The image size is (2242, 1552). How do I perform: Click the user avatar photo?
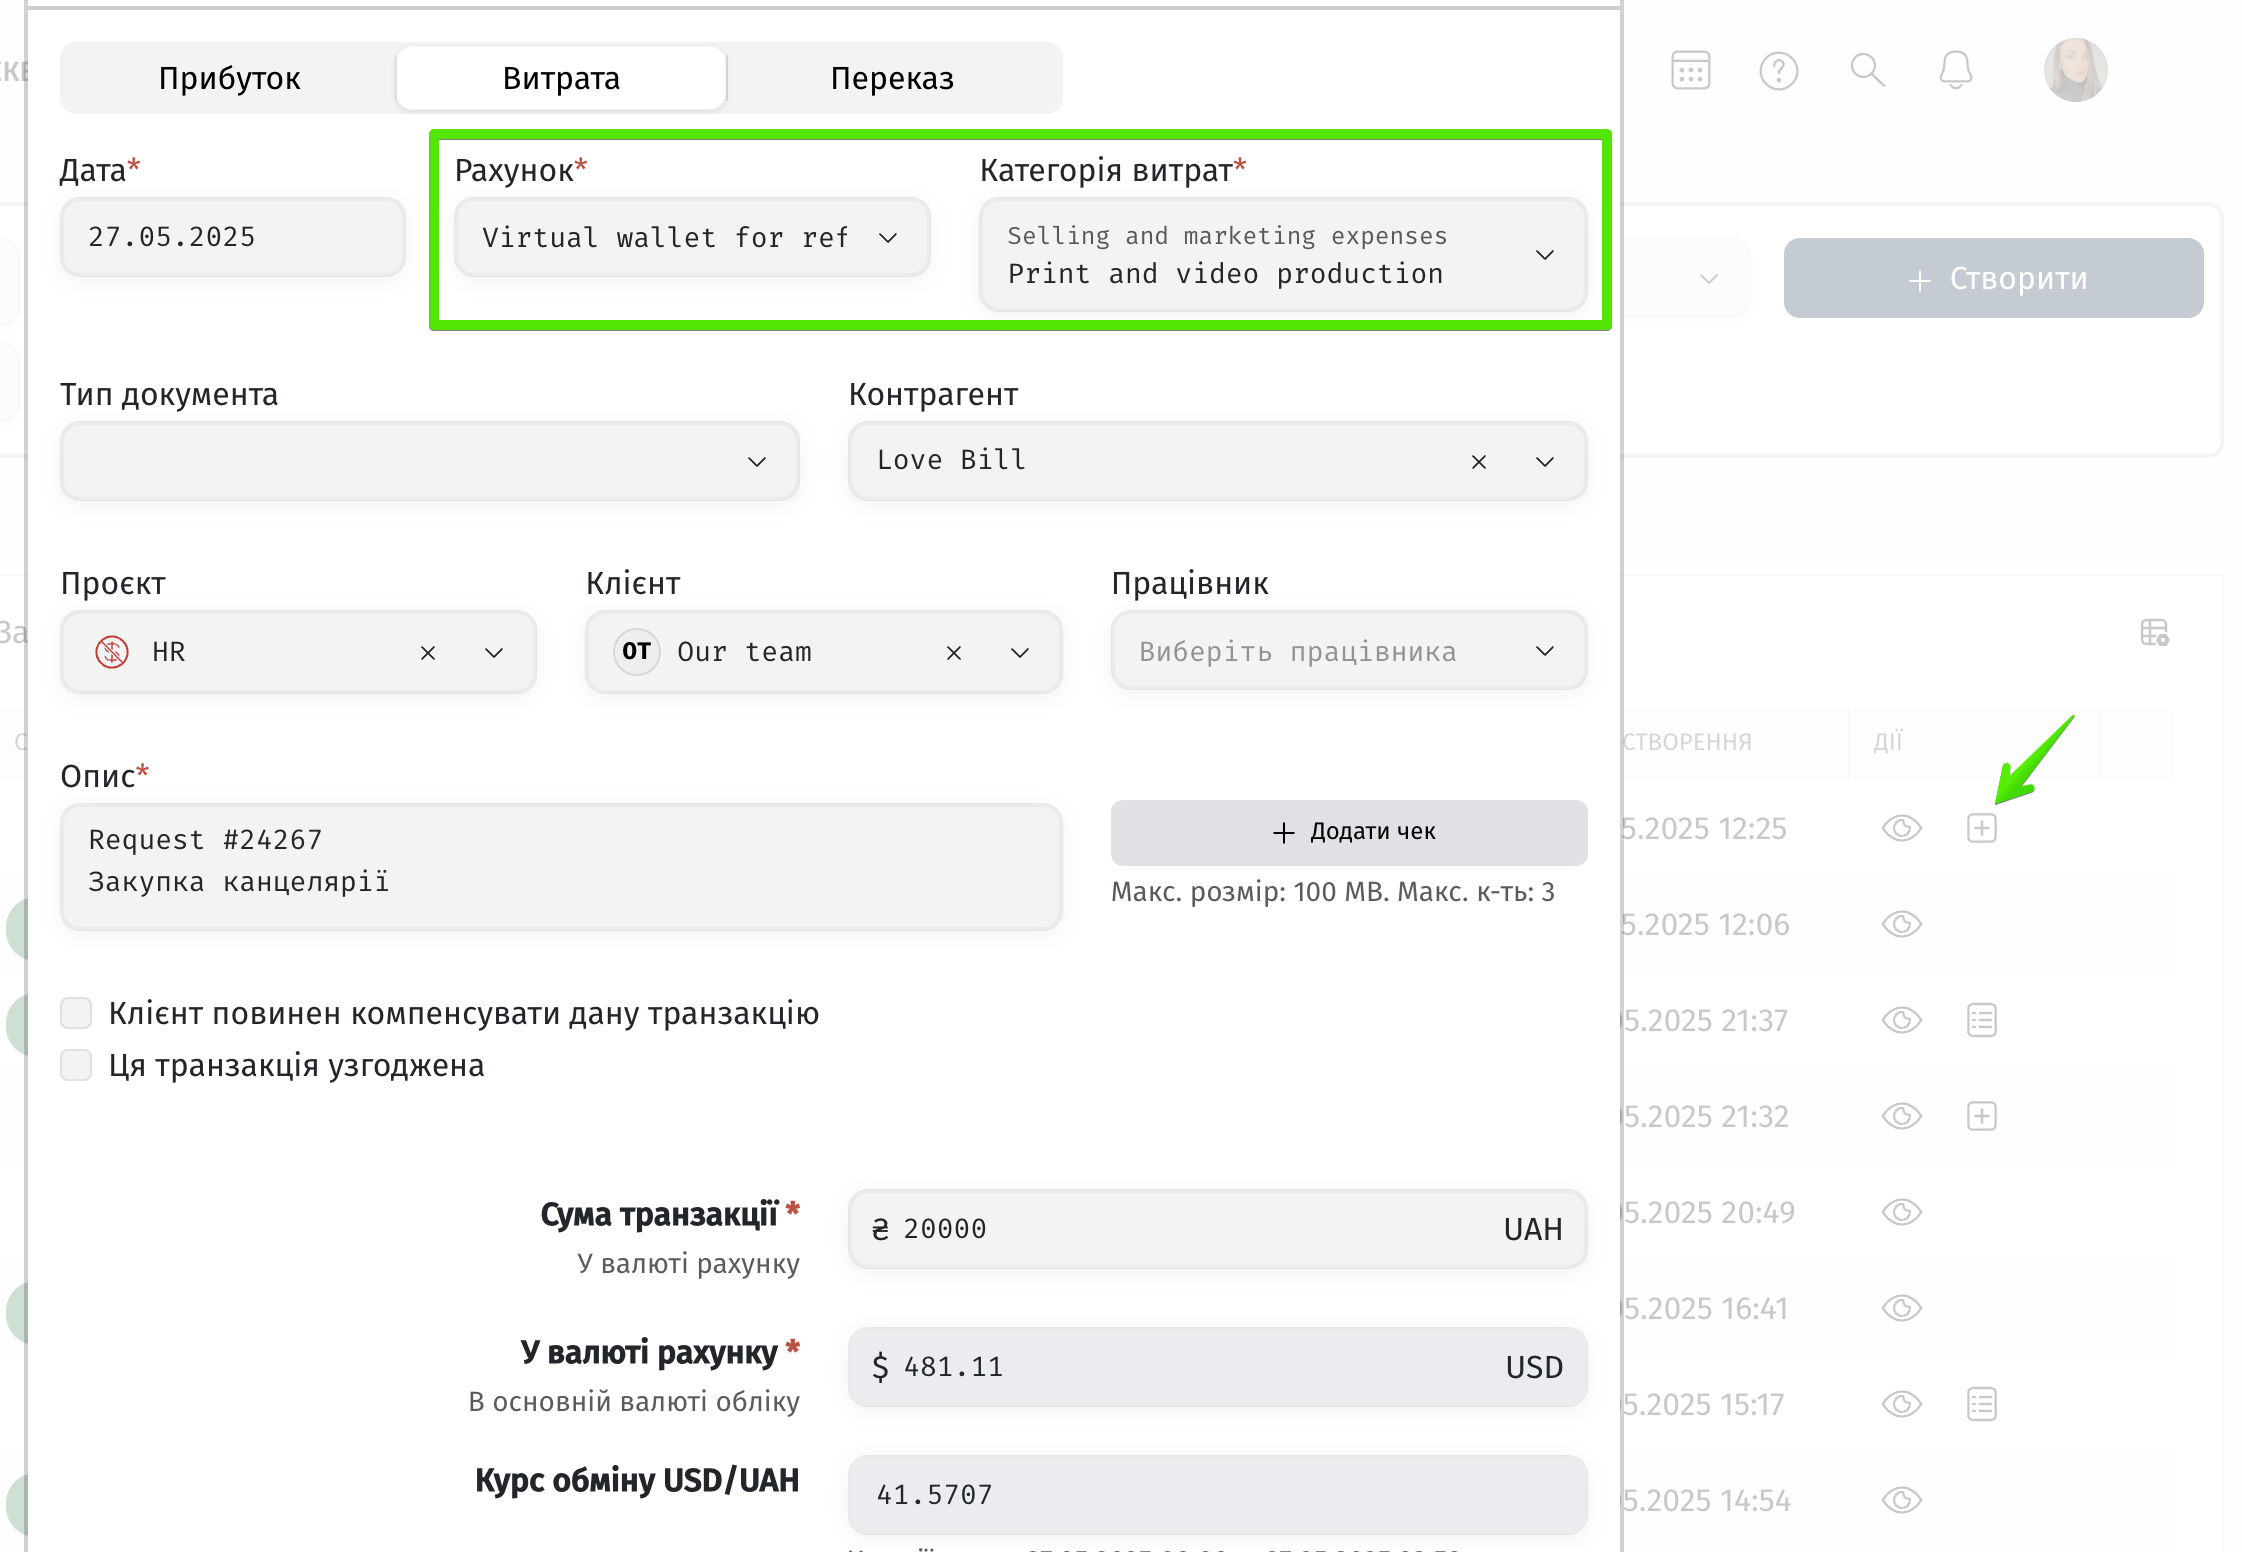point(2075,71)
